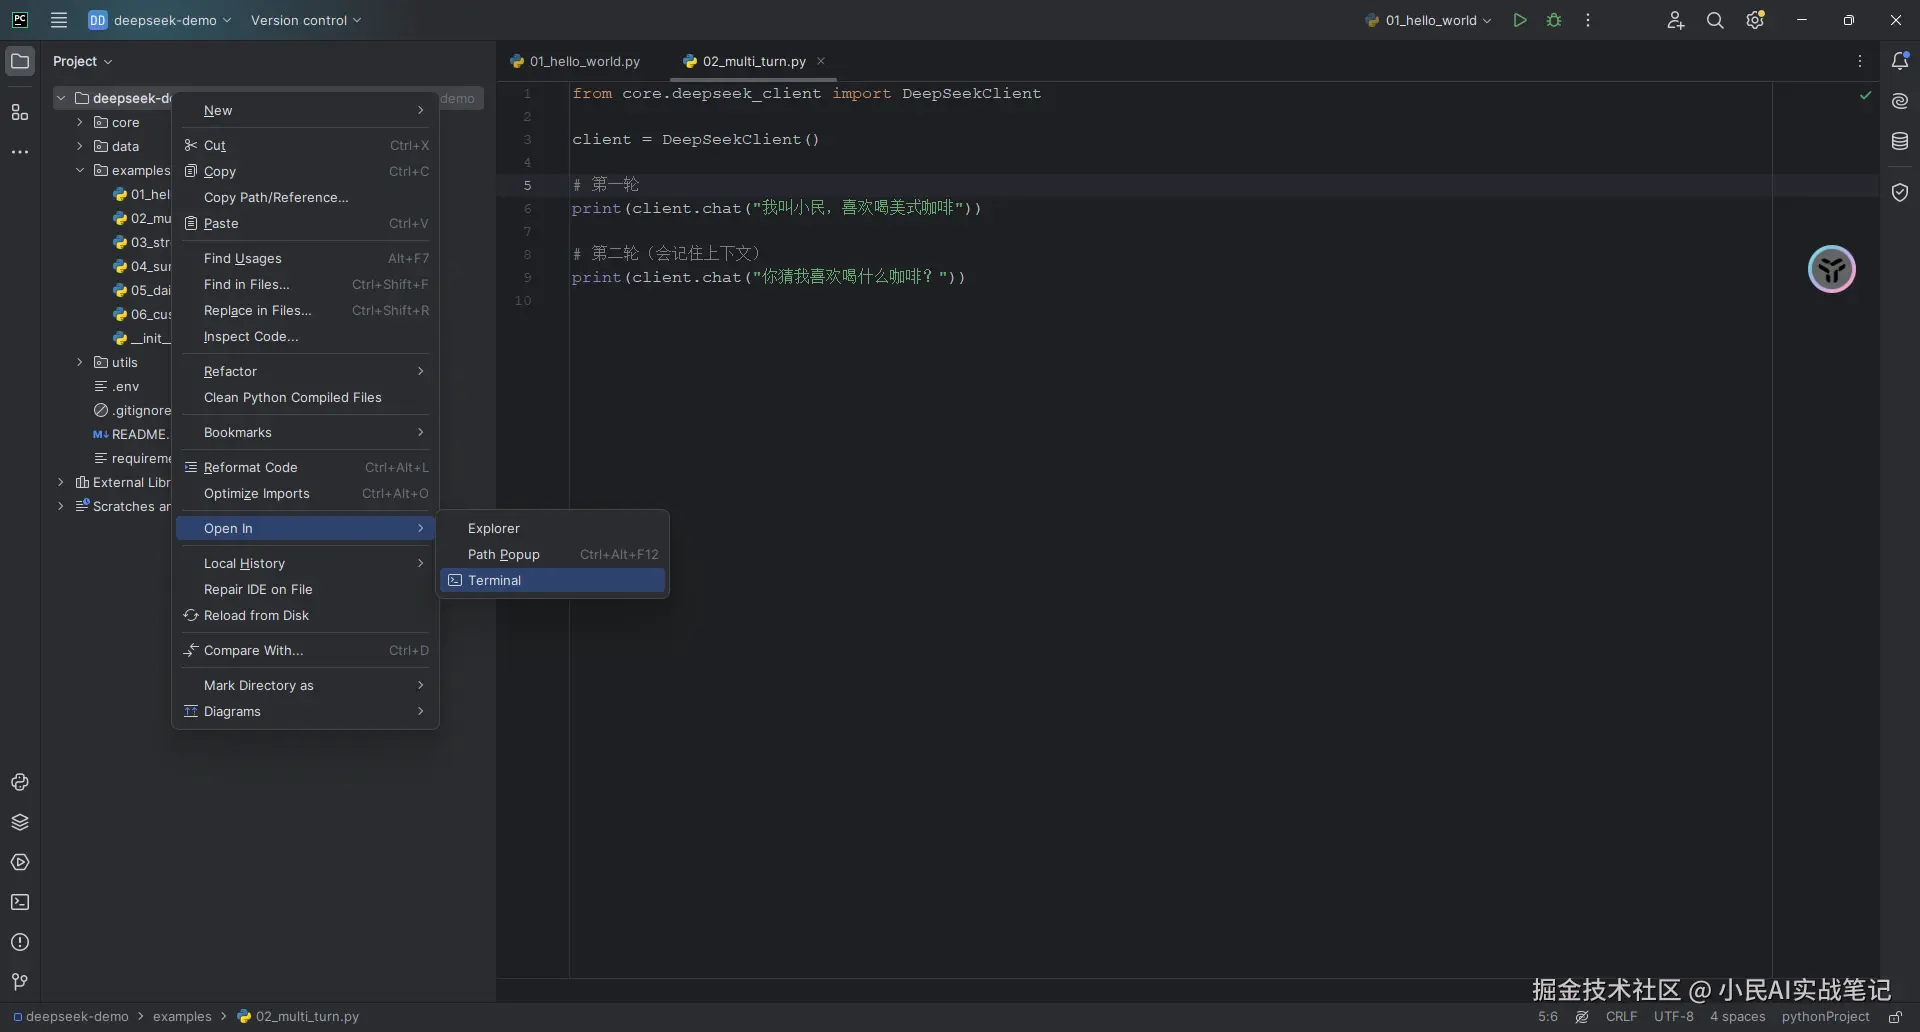Screen dimensions: 1920x1032
Task: Click the CRLF line separator widget
Action: pyautogui.click(x=1621, y=1017)
